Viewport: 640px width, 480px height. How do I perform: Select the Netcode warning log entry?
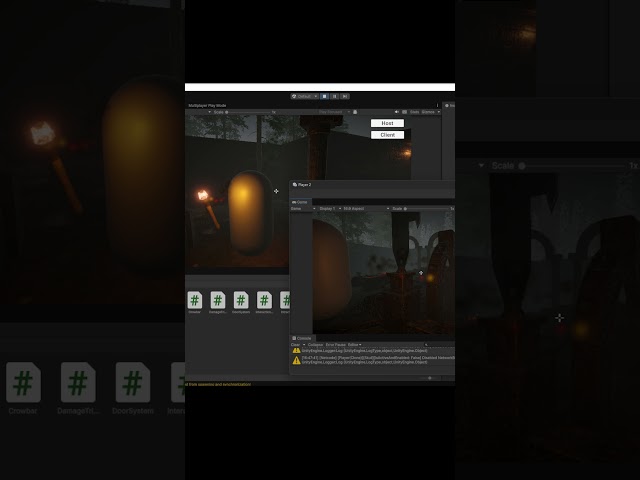click(x=373, y=360)
